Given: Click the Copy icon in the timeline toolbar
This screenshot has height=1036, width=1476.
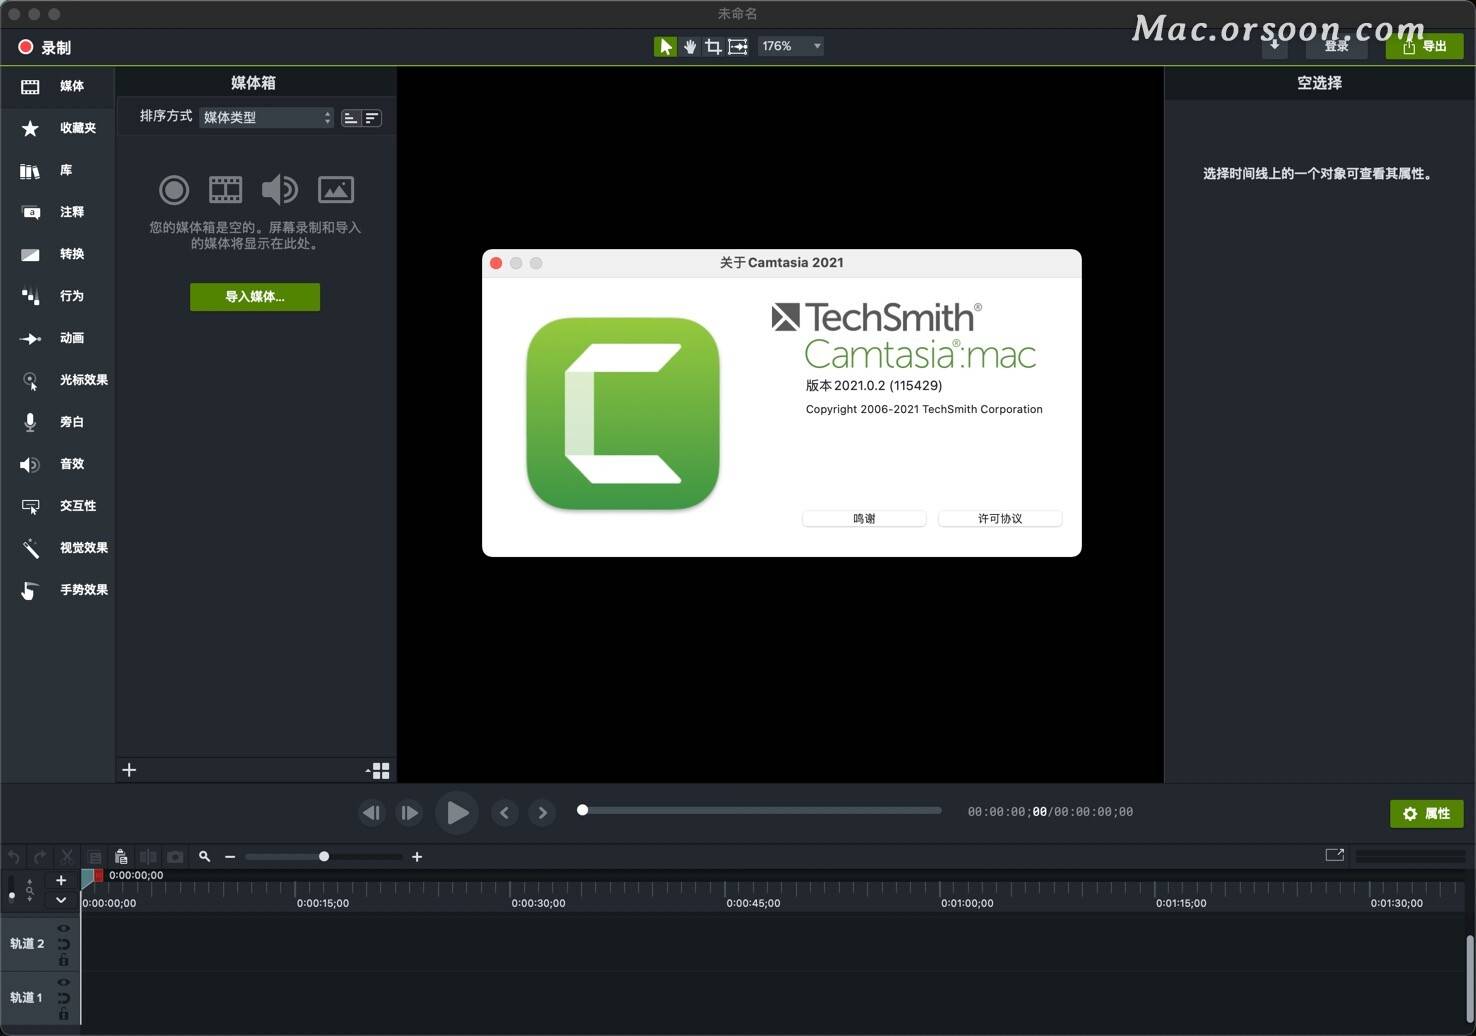Looking at the screenshot, I should point(94,857).
